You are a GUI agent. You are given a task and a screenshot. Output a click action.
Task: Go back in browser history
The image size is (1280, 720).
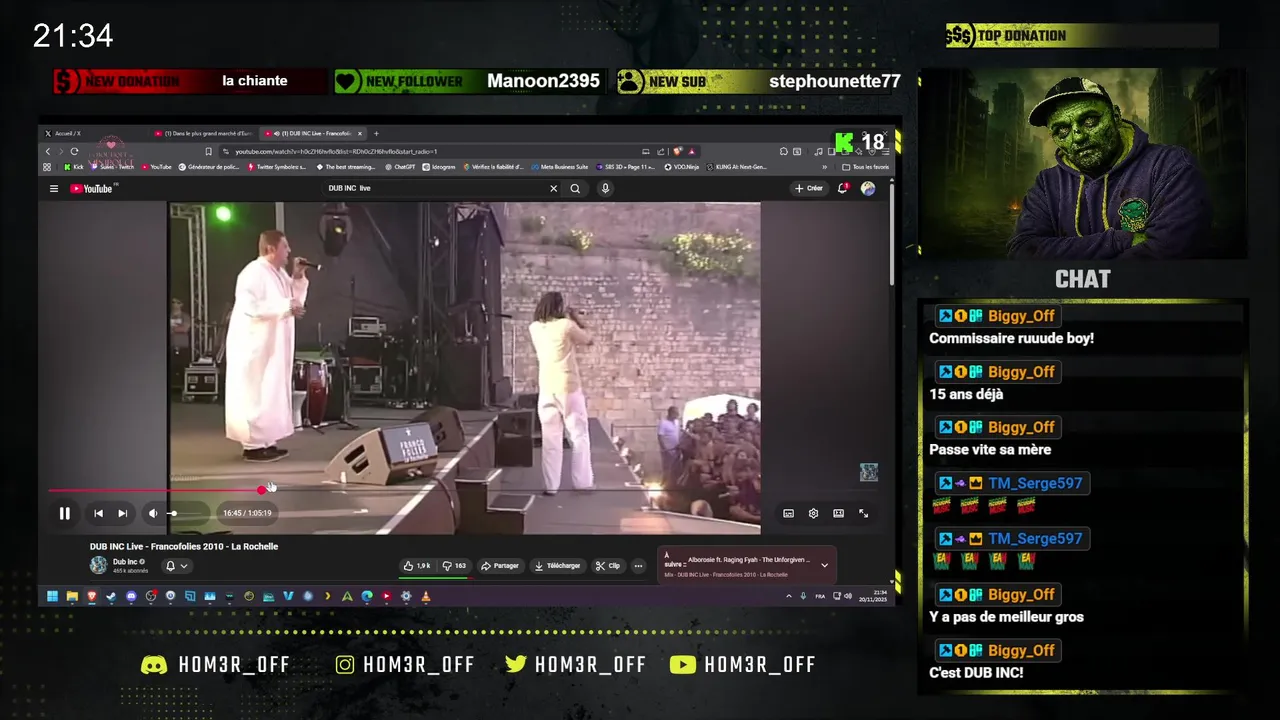[x=47, y=151]
